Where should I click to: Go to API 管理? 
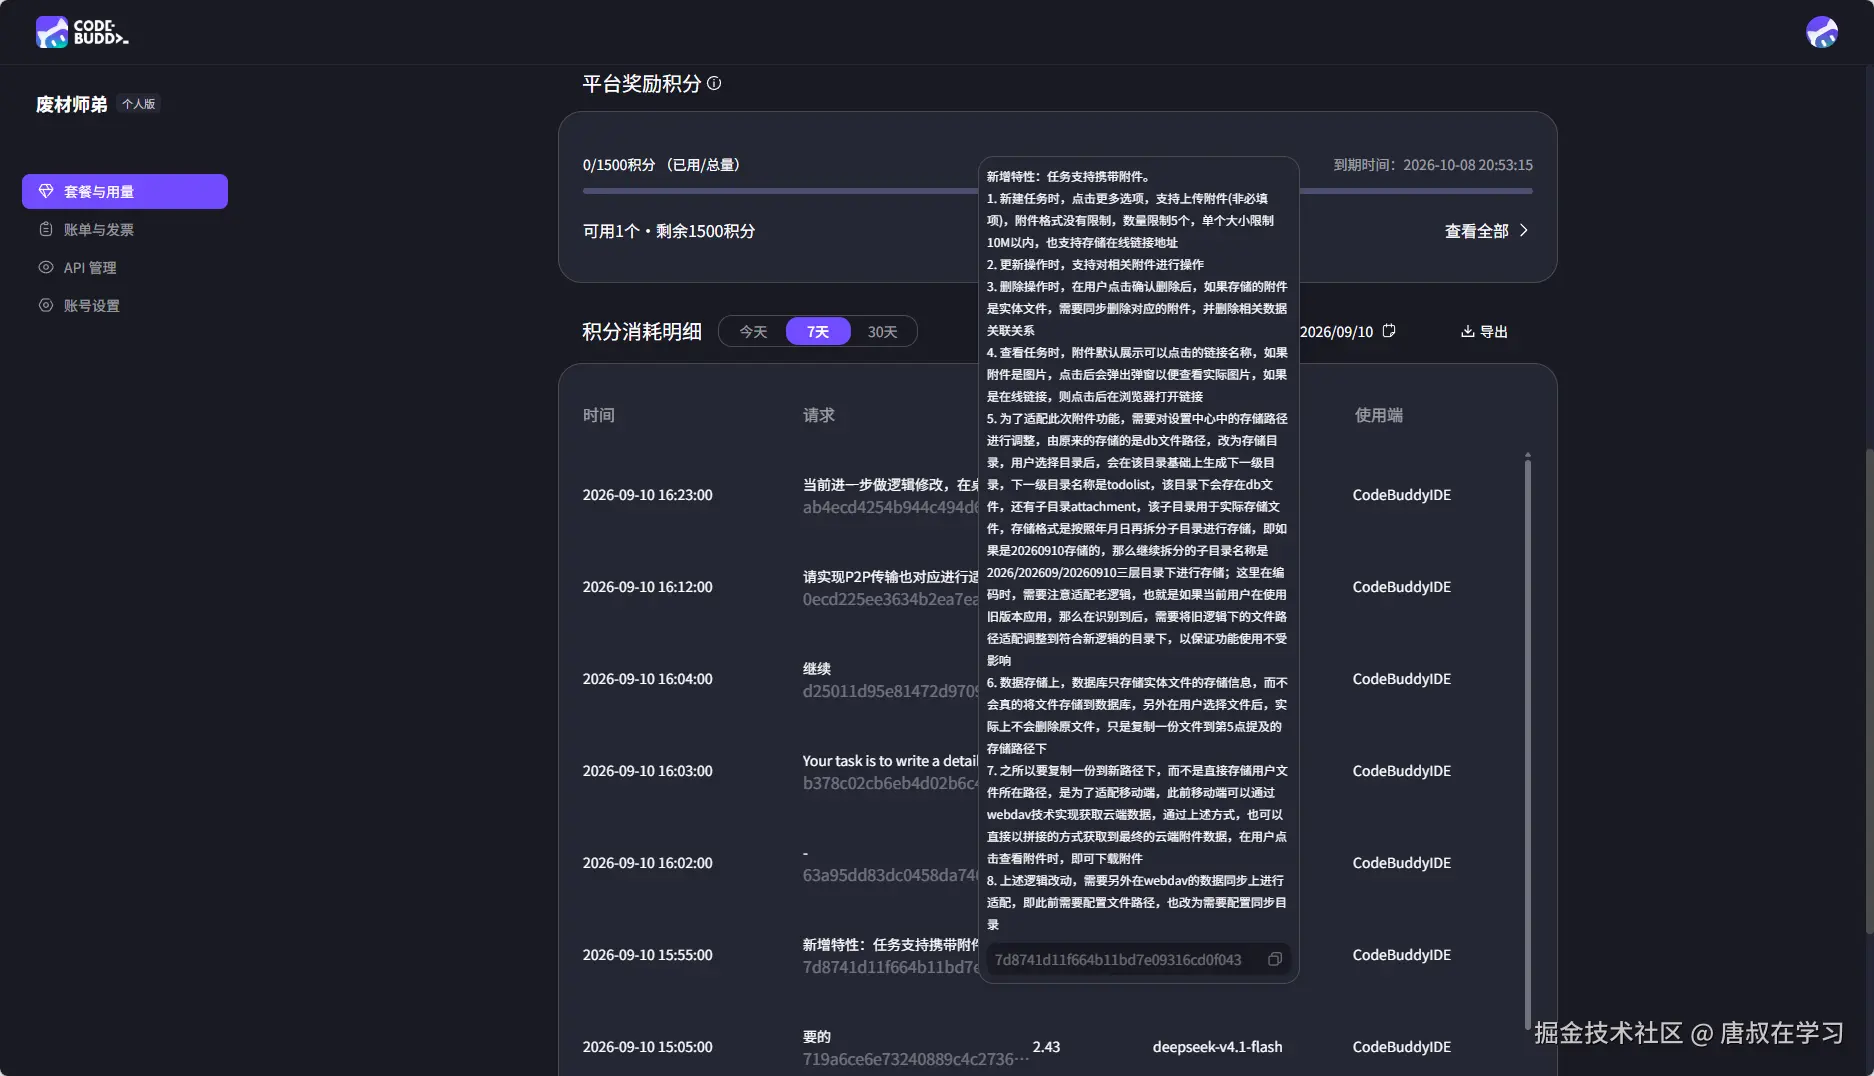[90, 267]
